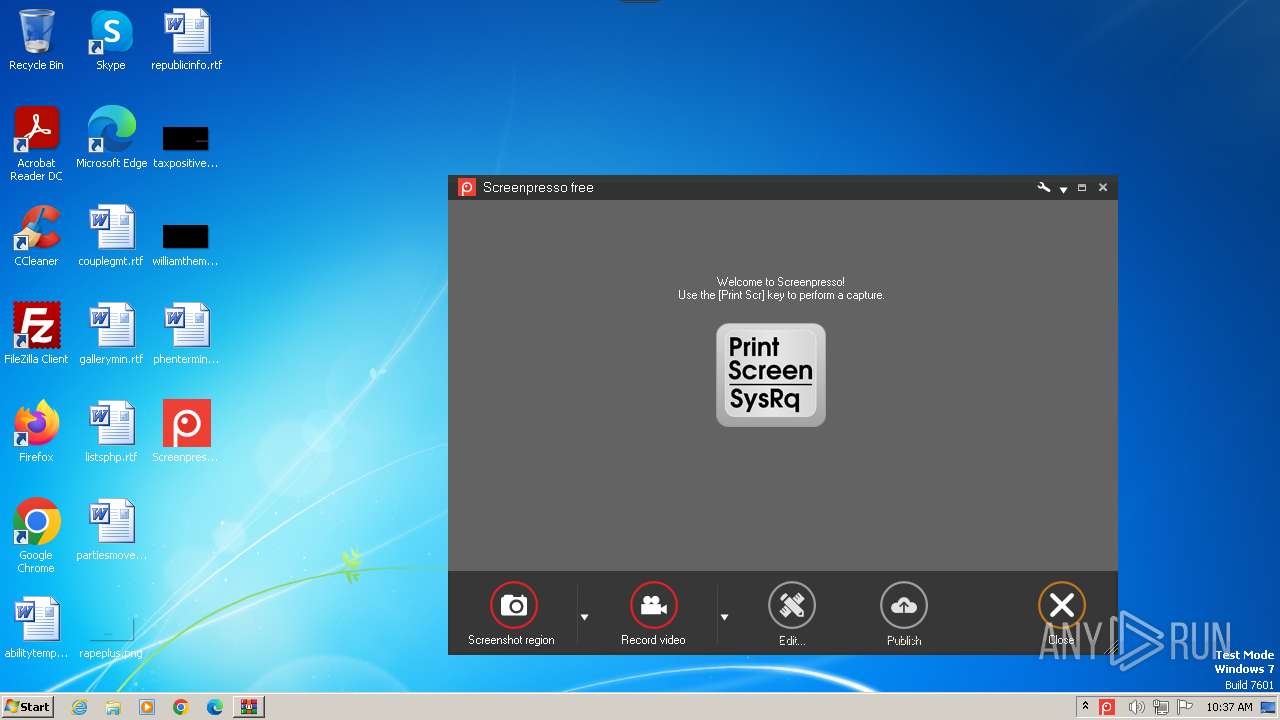This screenshot has height=720, width=1280.
Task: Maximize the Screenpresso window
Action: click(x=1082, y=187)
